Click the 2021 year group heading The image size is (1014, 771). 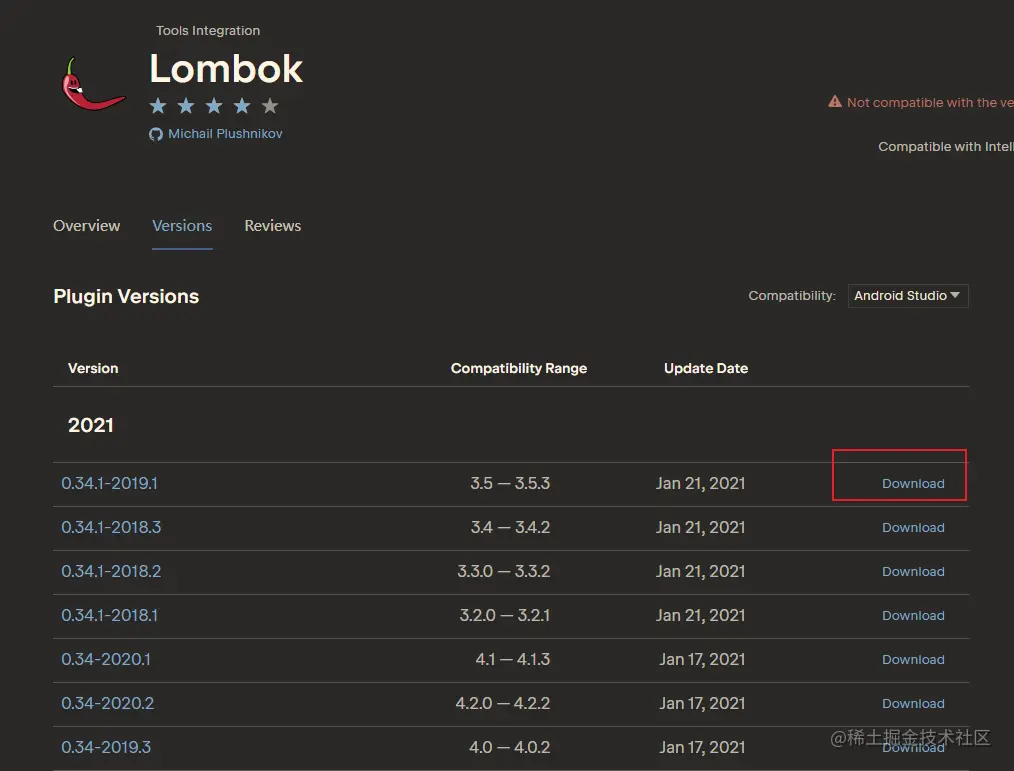click(91, 425)
